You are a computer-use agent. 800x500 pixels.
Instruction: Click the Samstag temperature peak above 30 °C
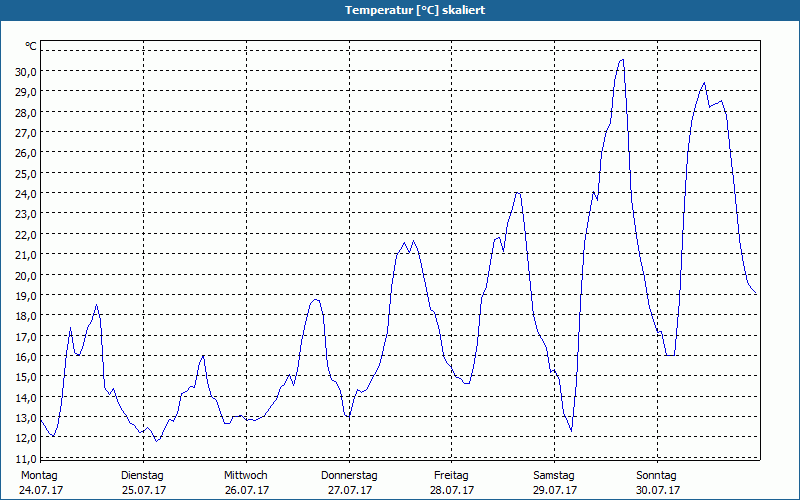[x=622, y=60]
